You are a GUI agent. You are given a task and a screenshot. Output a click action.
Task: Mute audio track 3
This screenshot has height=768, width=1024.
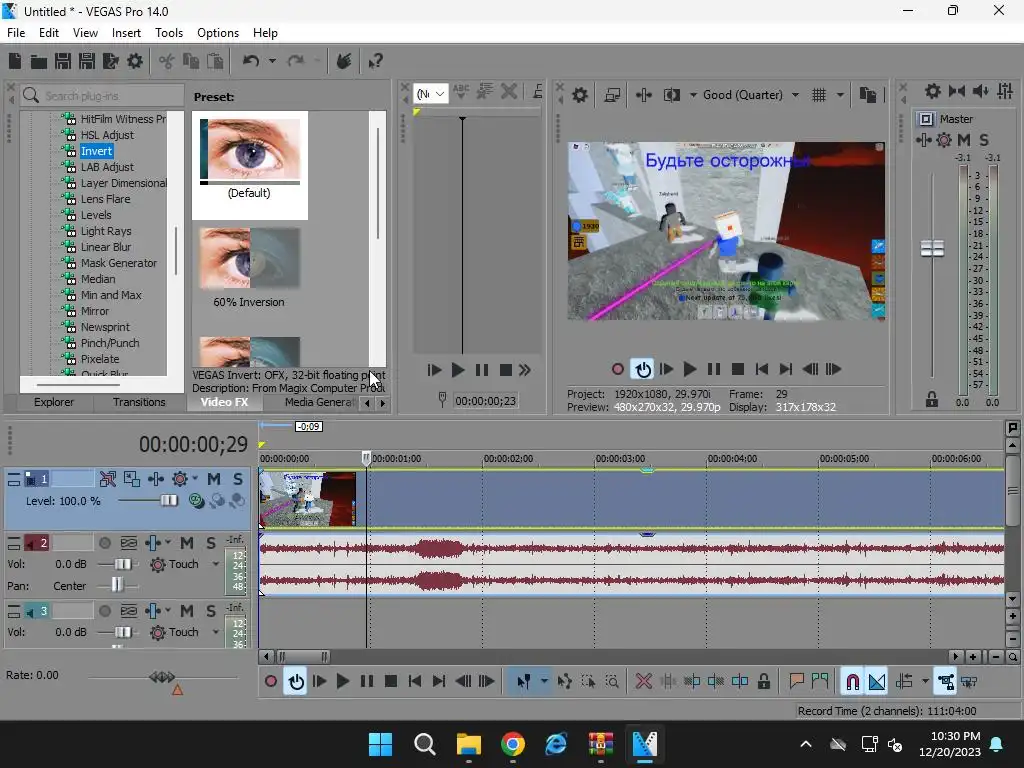coord(187,611)
